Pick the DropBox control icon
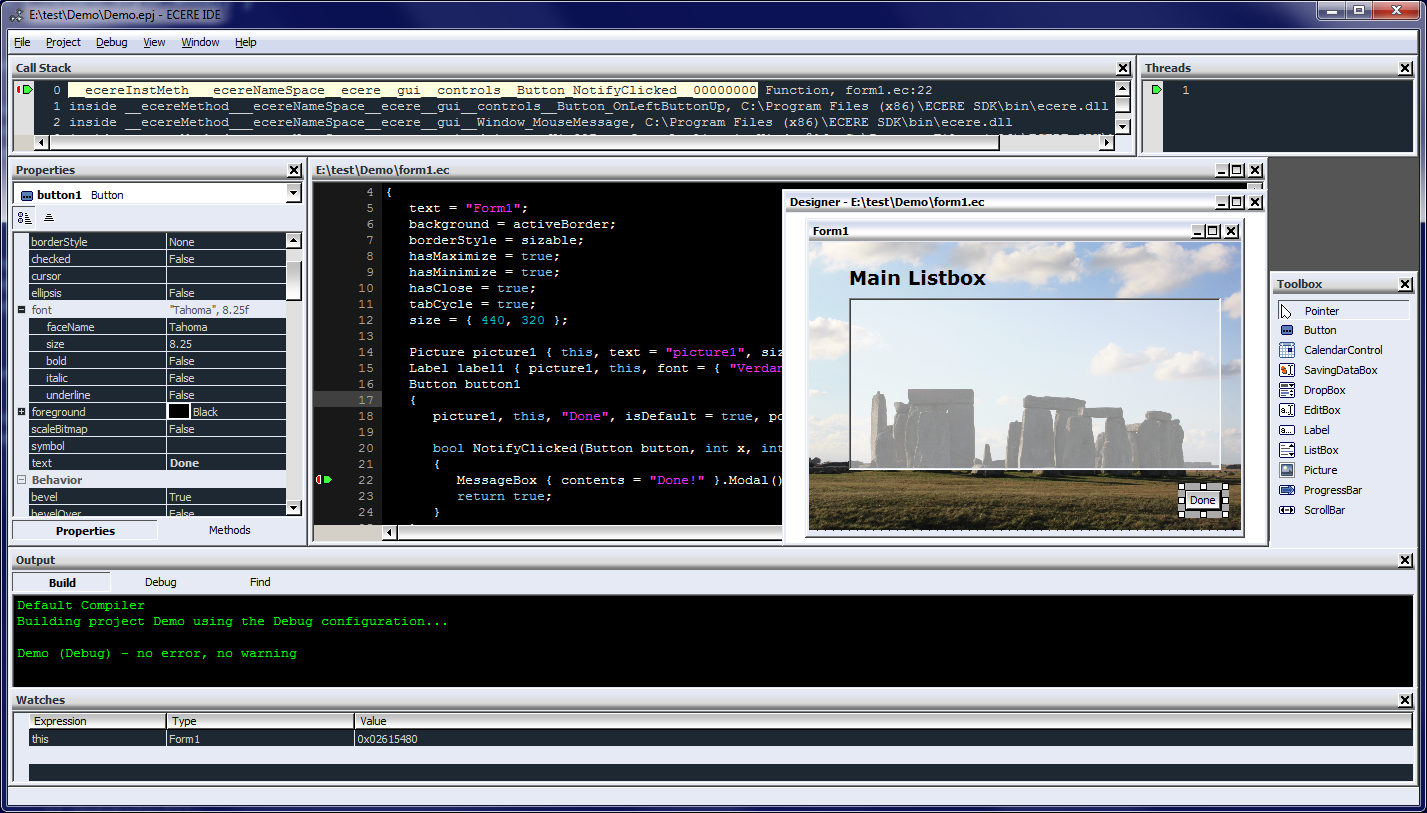This screenshot has width=1427, height=813. [1286, 390]
